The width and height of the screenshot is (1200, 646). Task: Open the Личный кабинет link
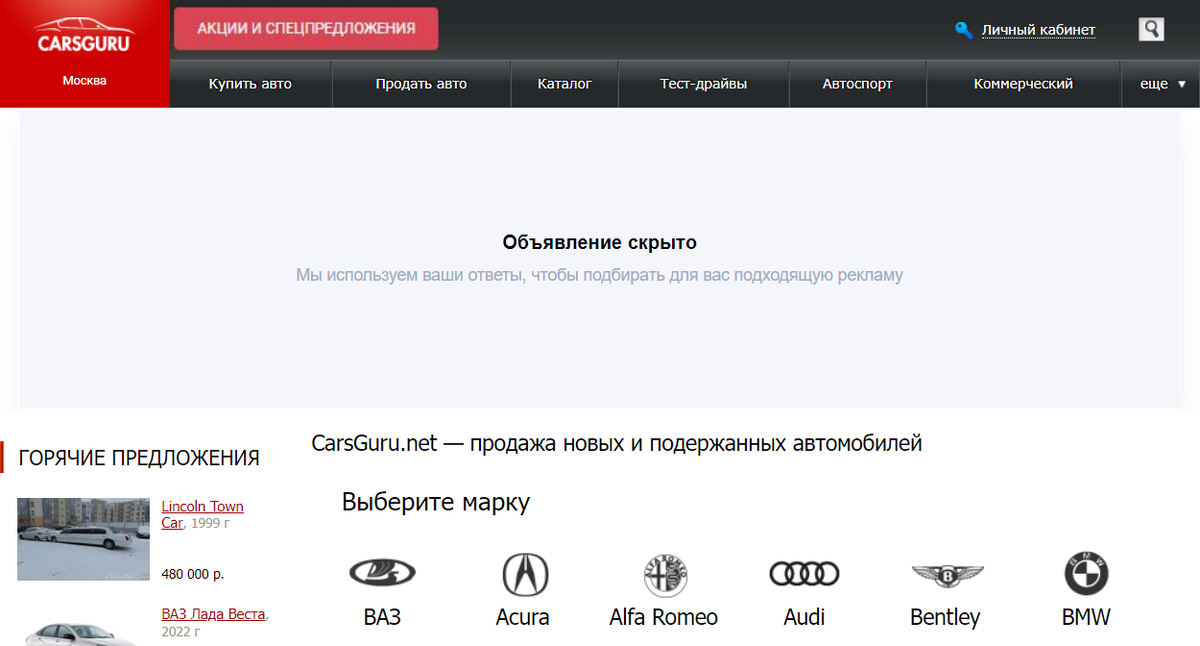[1037, 29]
